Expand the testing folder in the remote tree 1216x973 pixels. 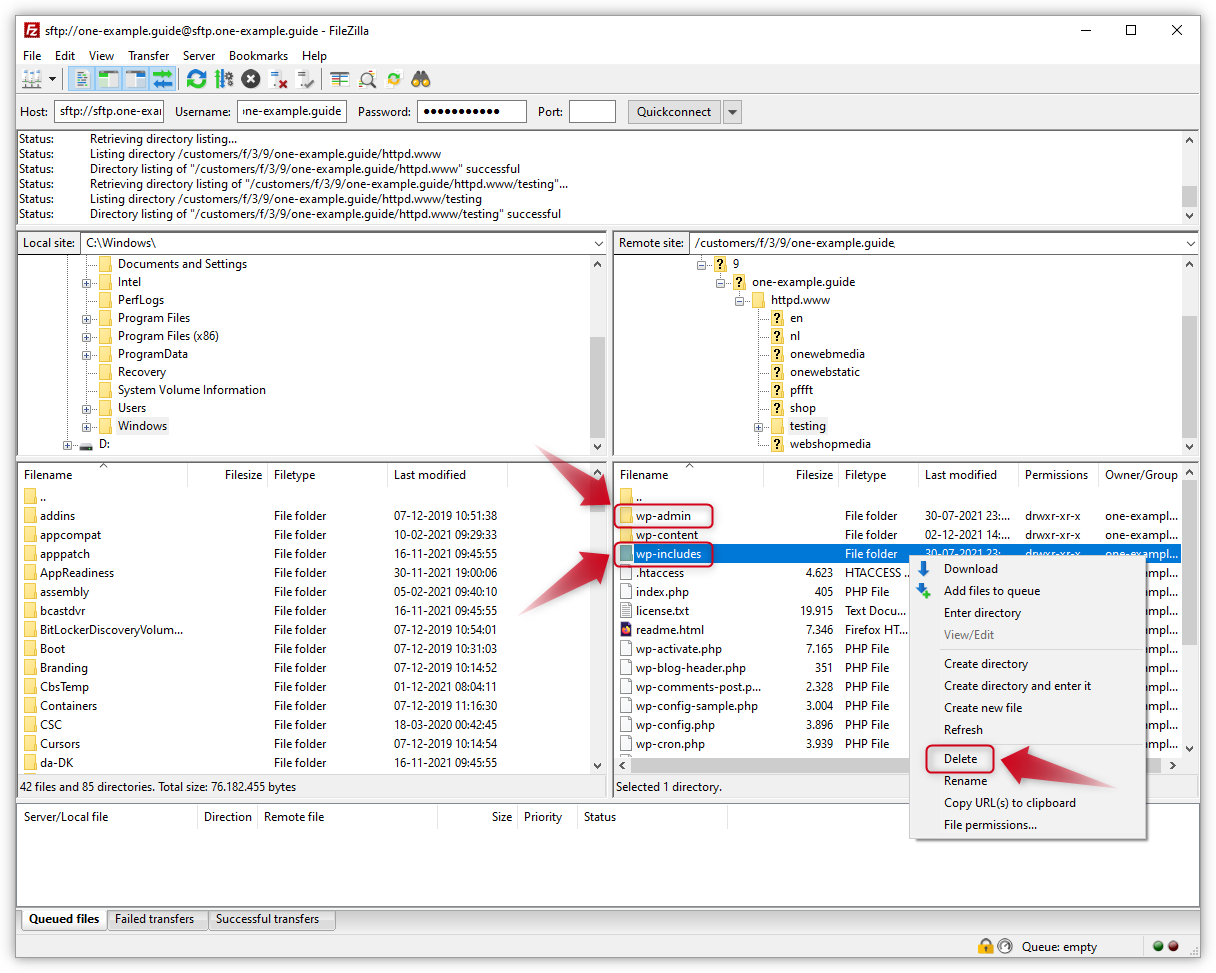[x=759, y=426]
